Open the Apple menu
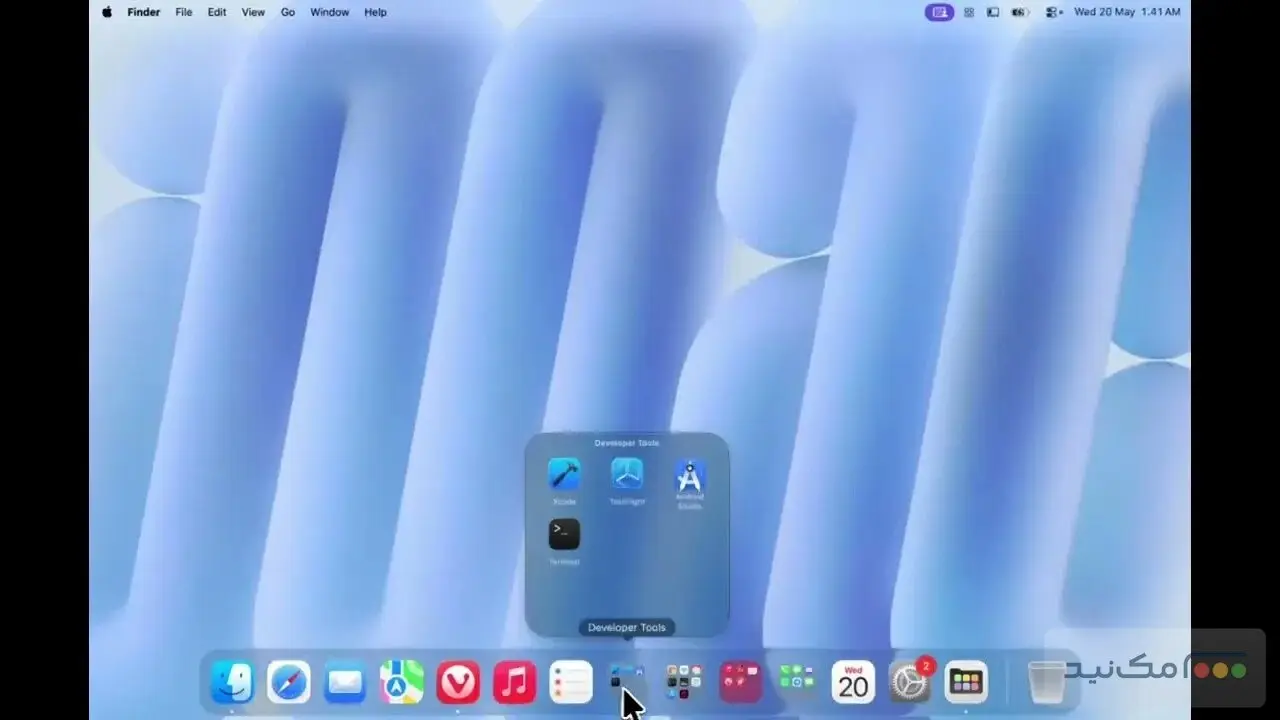 point(107,12)
